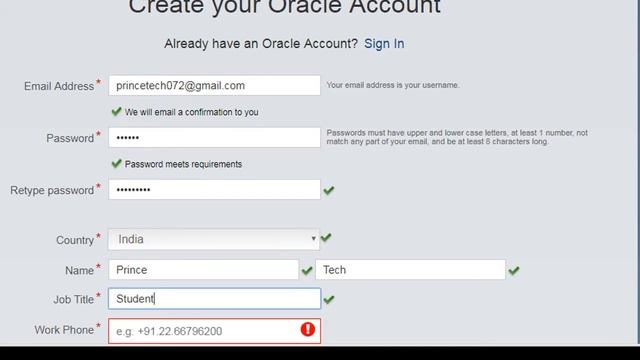Image resolution: width=640 pixels, height=360 pixels.
Task: Click the 'Country' label
Action: 75,240
